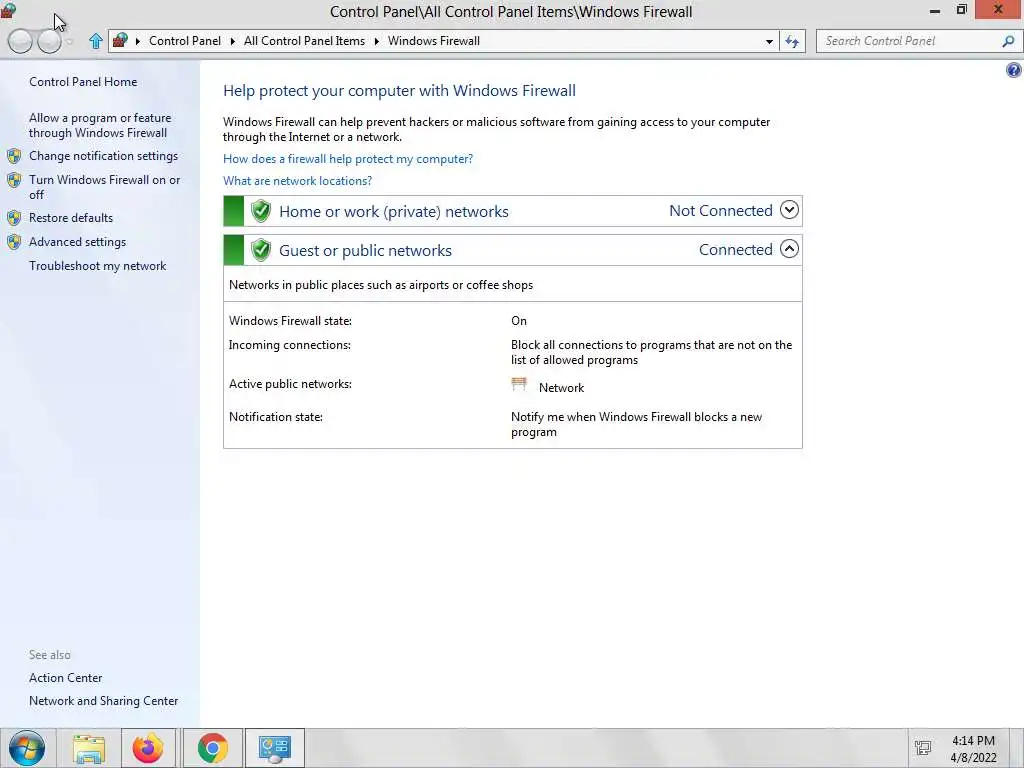
Task: Open How does a firewall help link
Action: click(x=348, y=159)
